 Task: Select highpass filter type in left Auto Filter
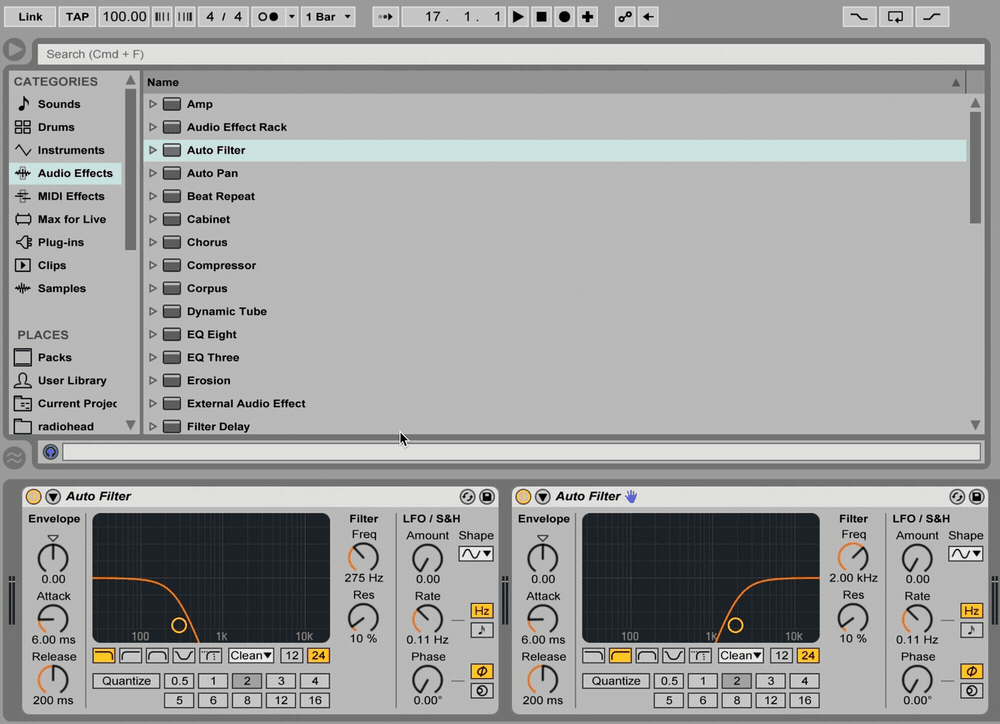[131, 655]
